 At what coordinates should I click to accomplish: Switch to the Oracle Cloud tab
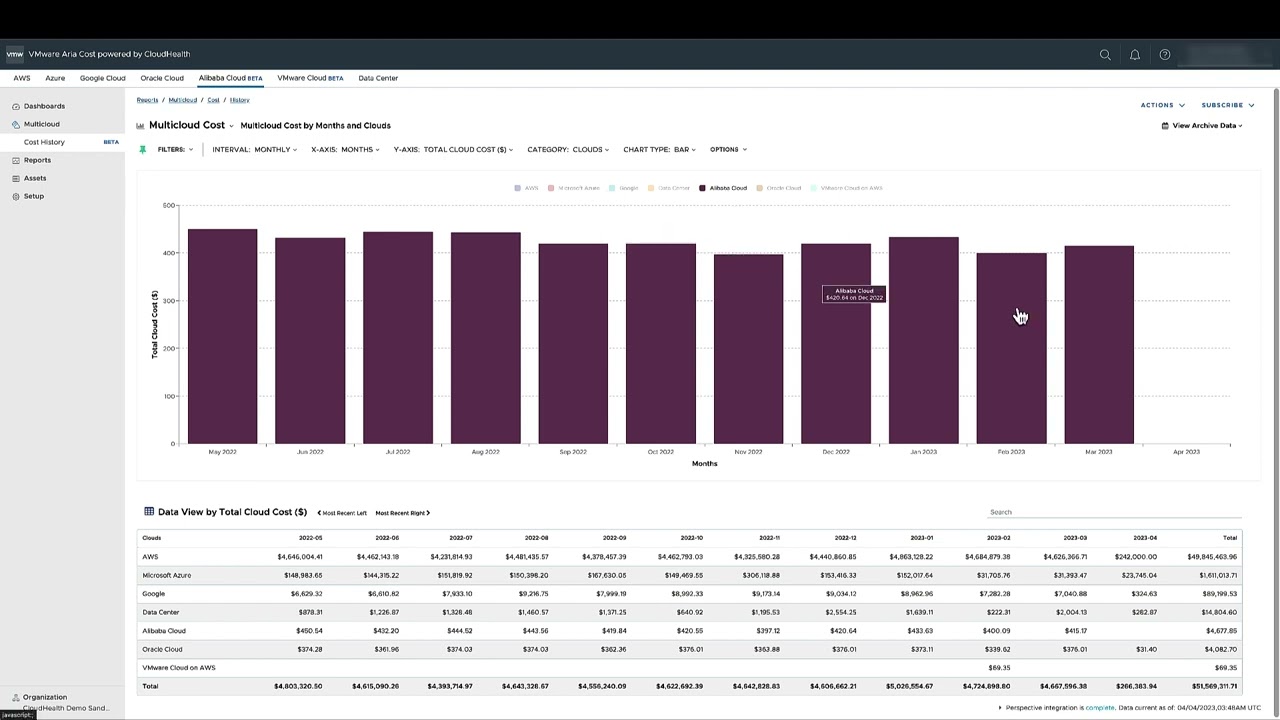(x=162, y=78)
